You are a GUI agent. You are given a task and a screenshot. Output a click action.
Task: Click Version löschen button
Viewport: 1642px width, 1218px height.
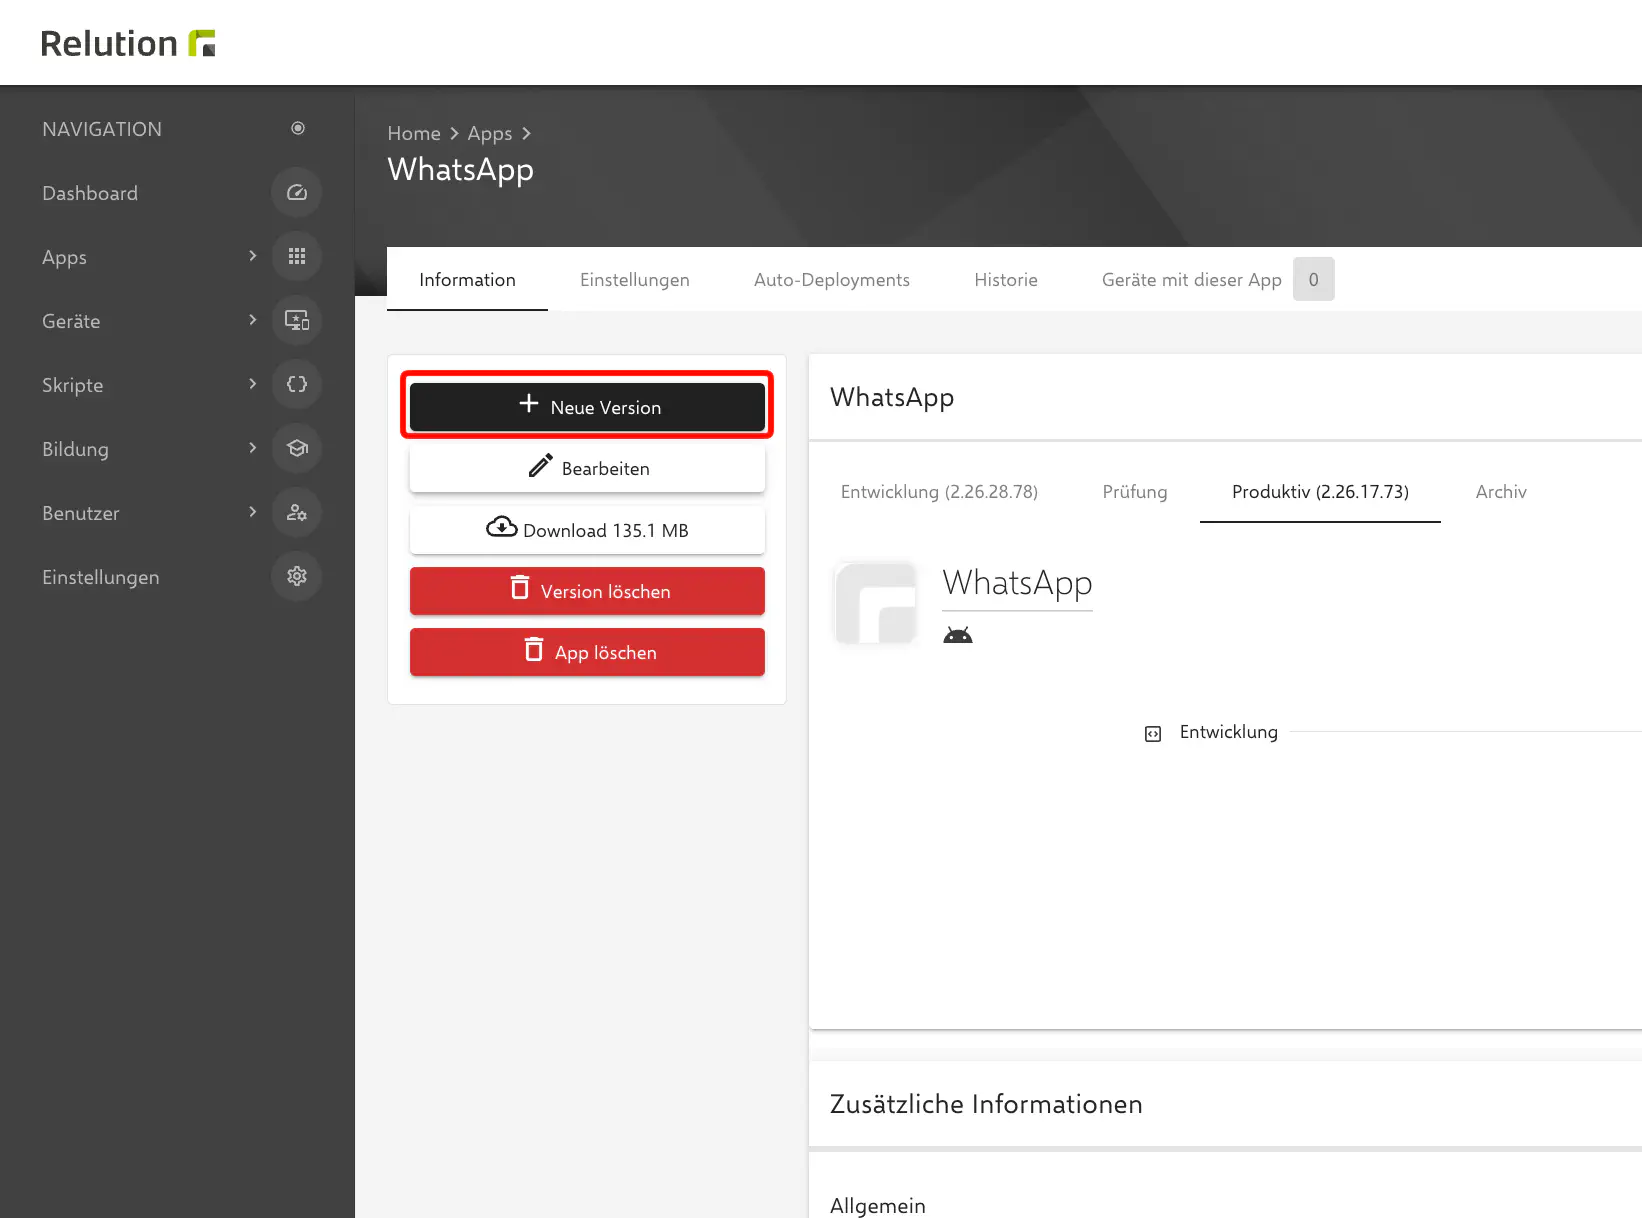click(x=587, y=591)
